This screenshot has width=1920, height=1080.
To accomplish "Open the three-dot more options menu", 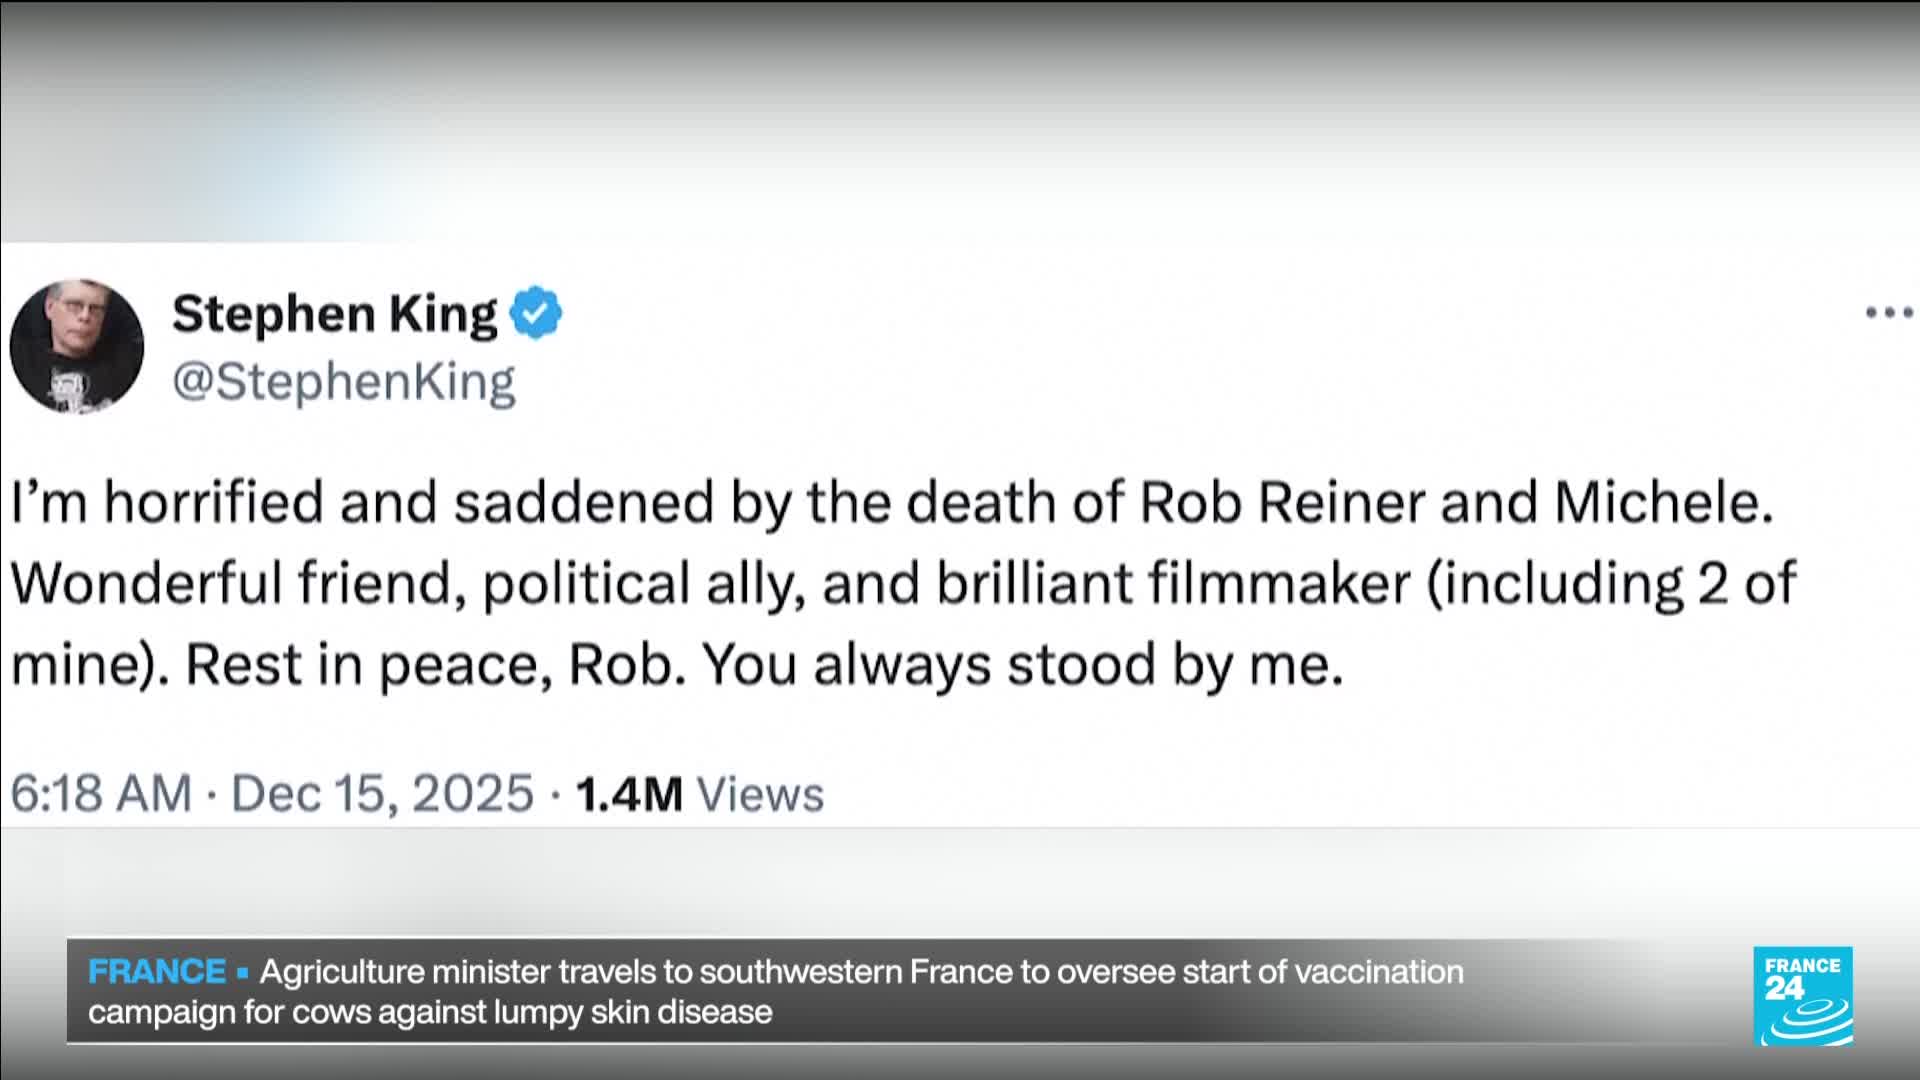I will [x=1889, y=313].
